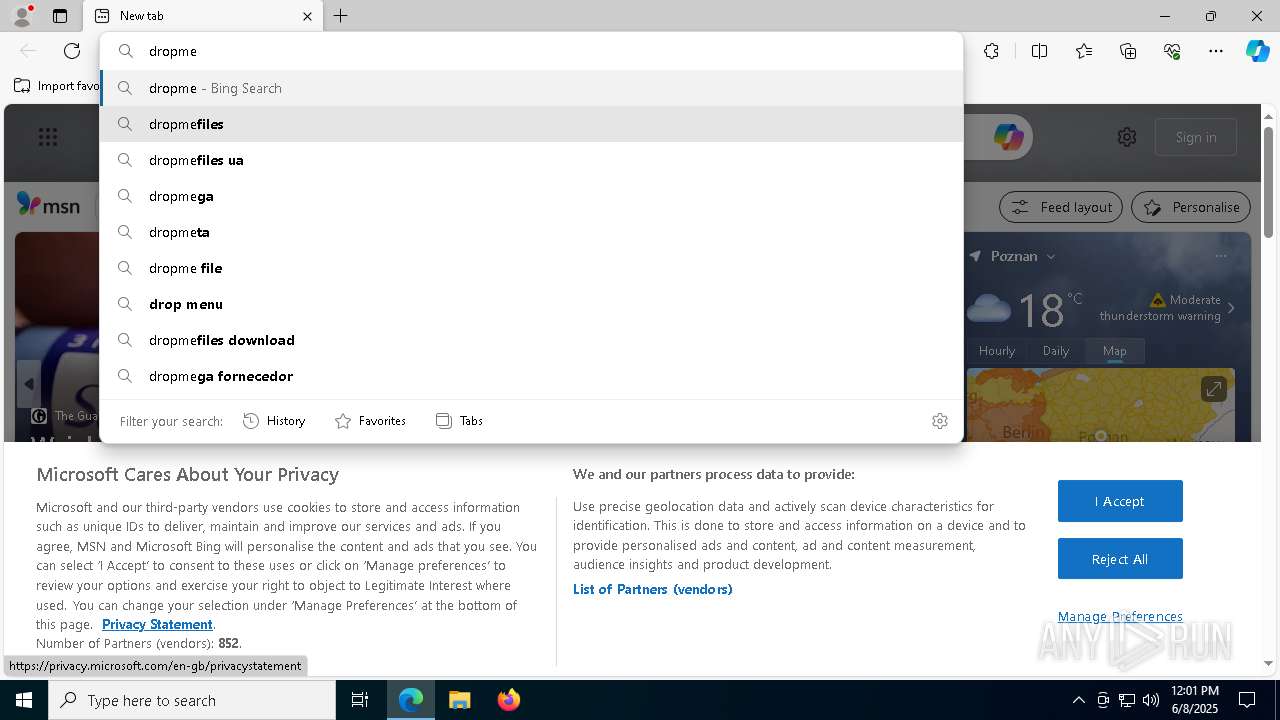The width and height of the screenshot is (1280, 720).
Task: Open the Windows Start menu
Action: click(x=24, y=700)
